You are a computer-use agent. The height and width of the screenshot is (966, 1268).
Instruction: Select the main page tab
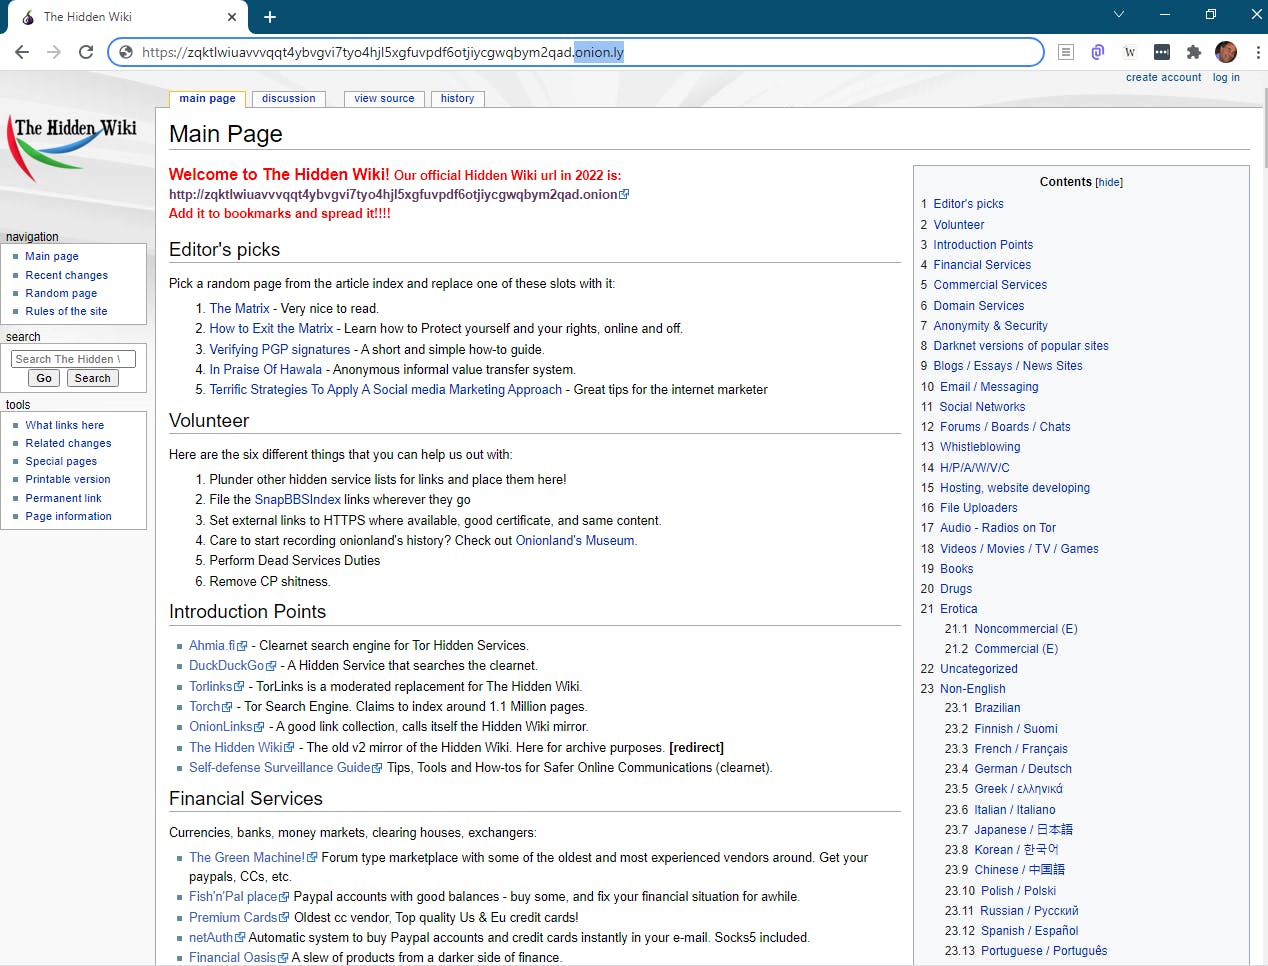tap(208, 99)
